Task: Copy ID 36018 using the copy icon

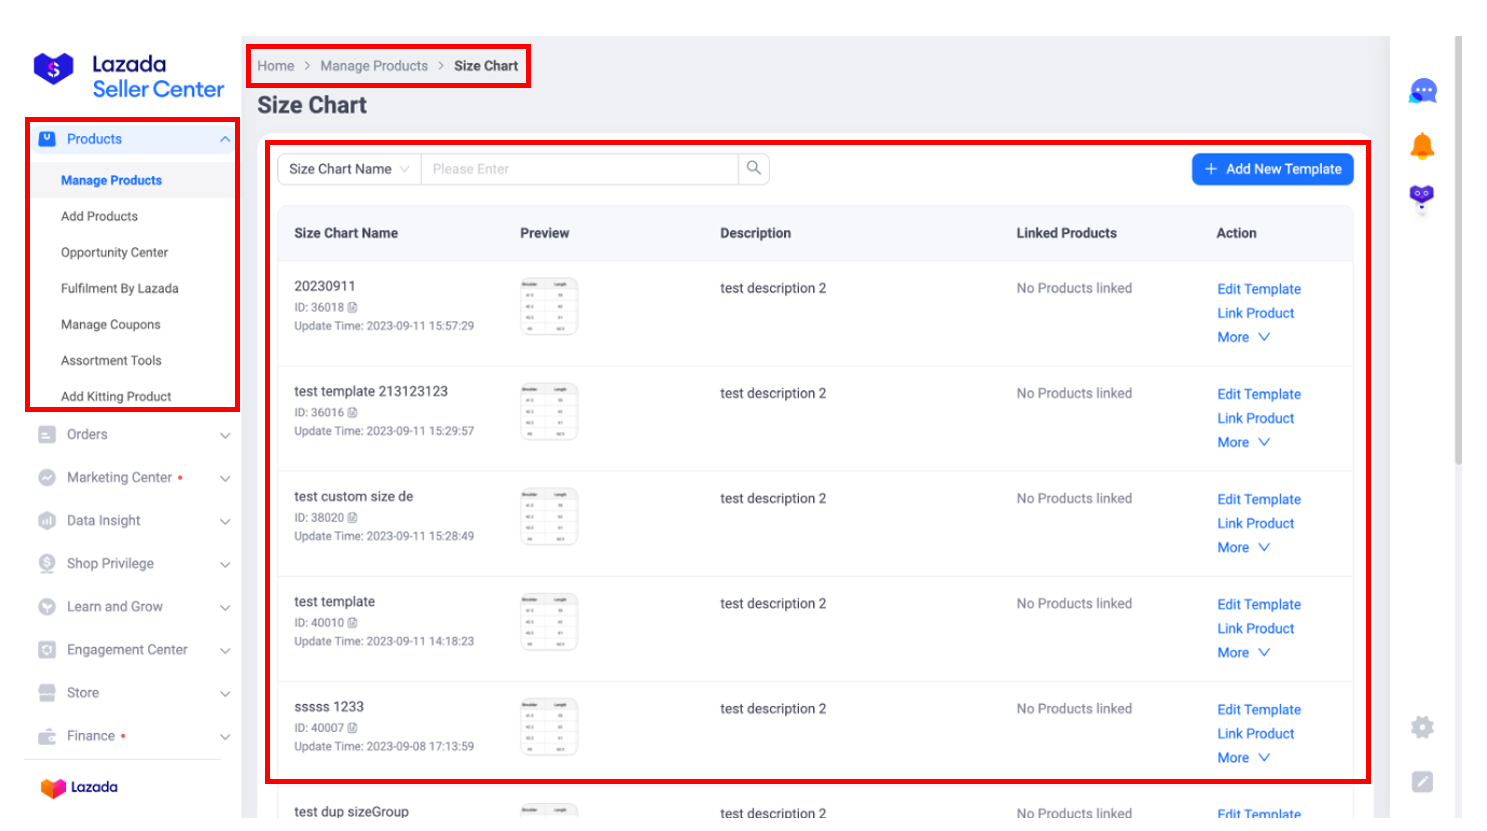Action: point(351,308)
